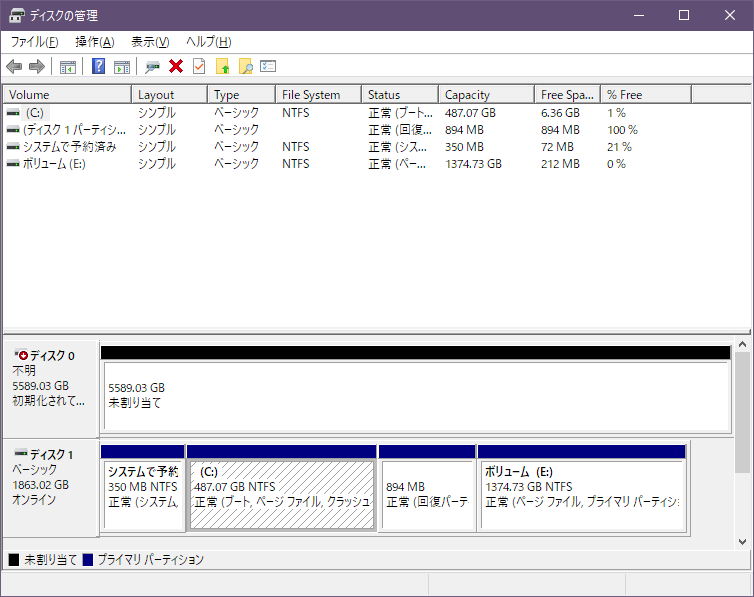Click ディスク 1 disk icon
This screenshot has height=597, width=754.
21,453
